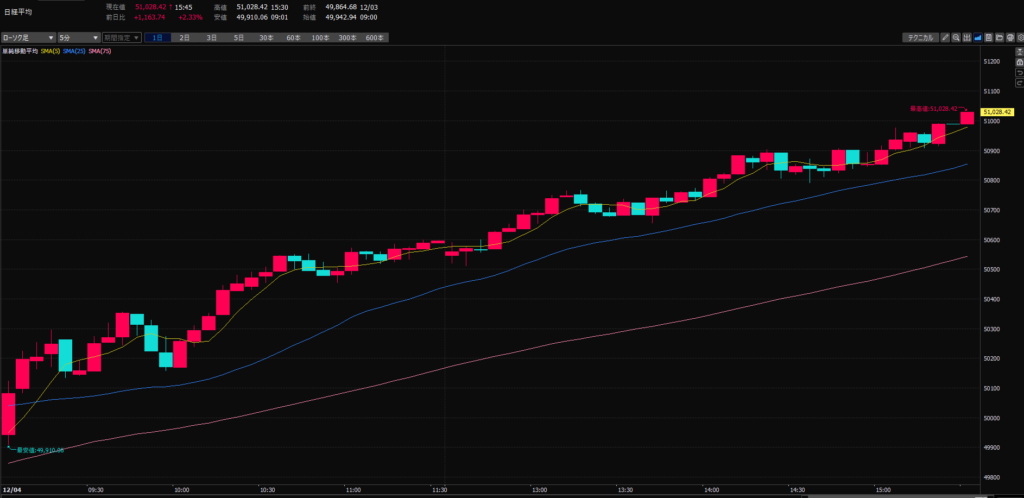Expand the 期間指定 period dropdown
1024x498 pixels.
(121, 37)
